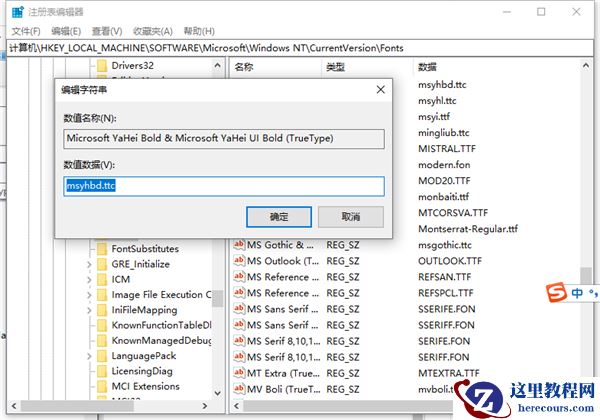The image size is (600, 420).
Task: Open the 收藏夹(A) menu
Action: click(x=153, y=31)
